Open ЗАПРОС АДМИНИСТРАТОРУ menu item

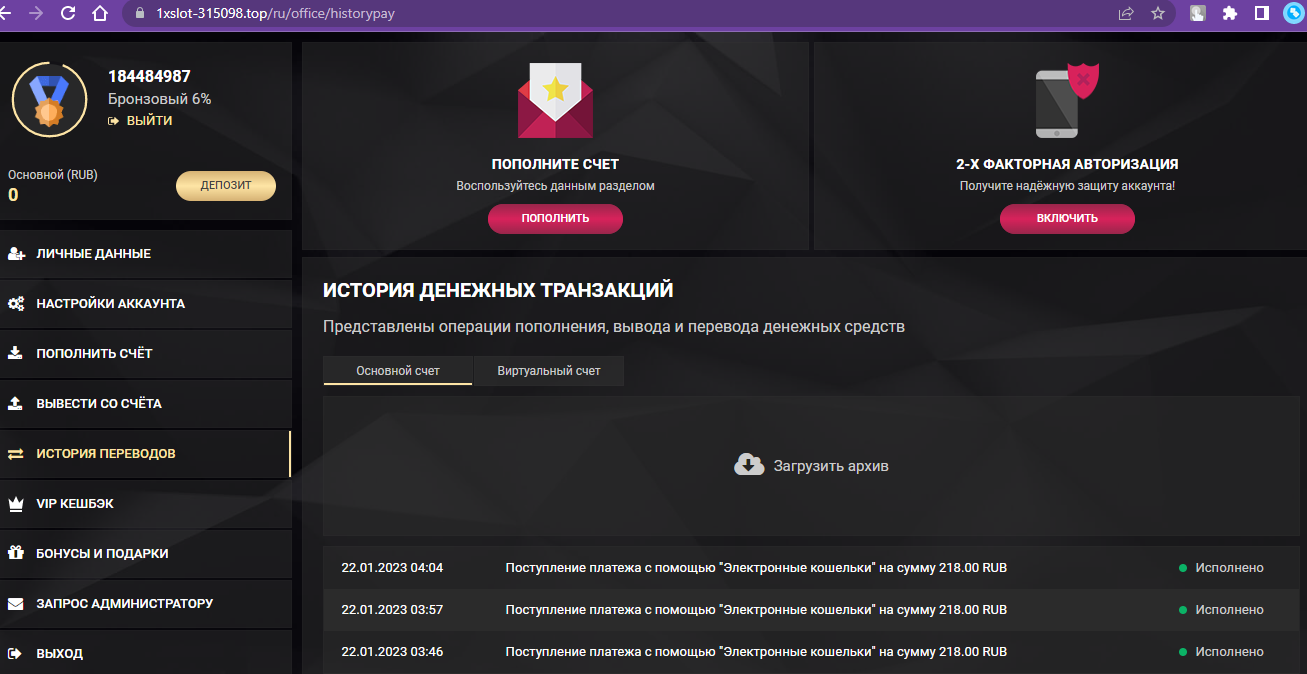tap(146, 604)
